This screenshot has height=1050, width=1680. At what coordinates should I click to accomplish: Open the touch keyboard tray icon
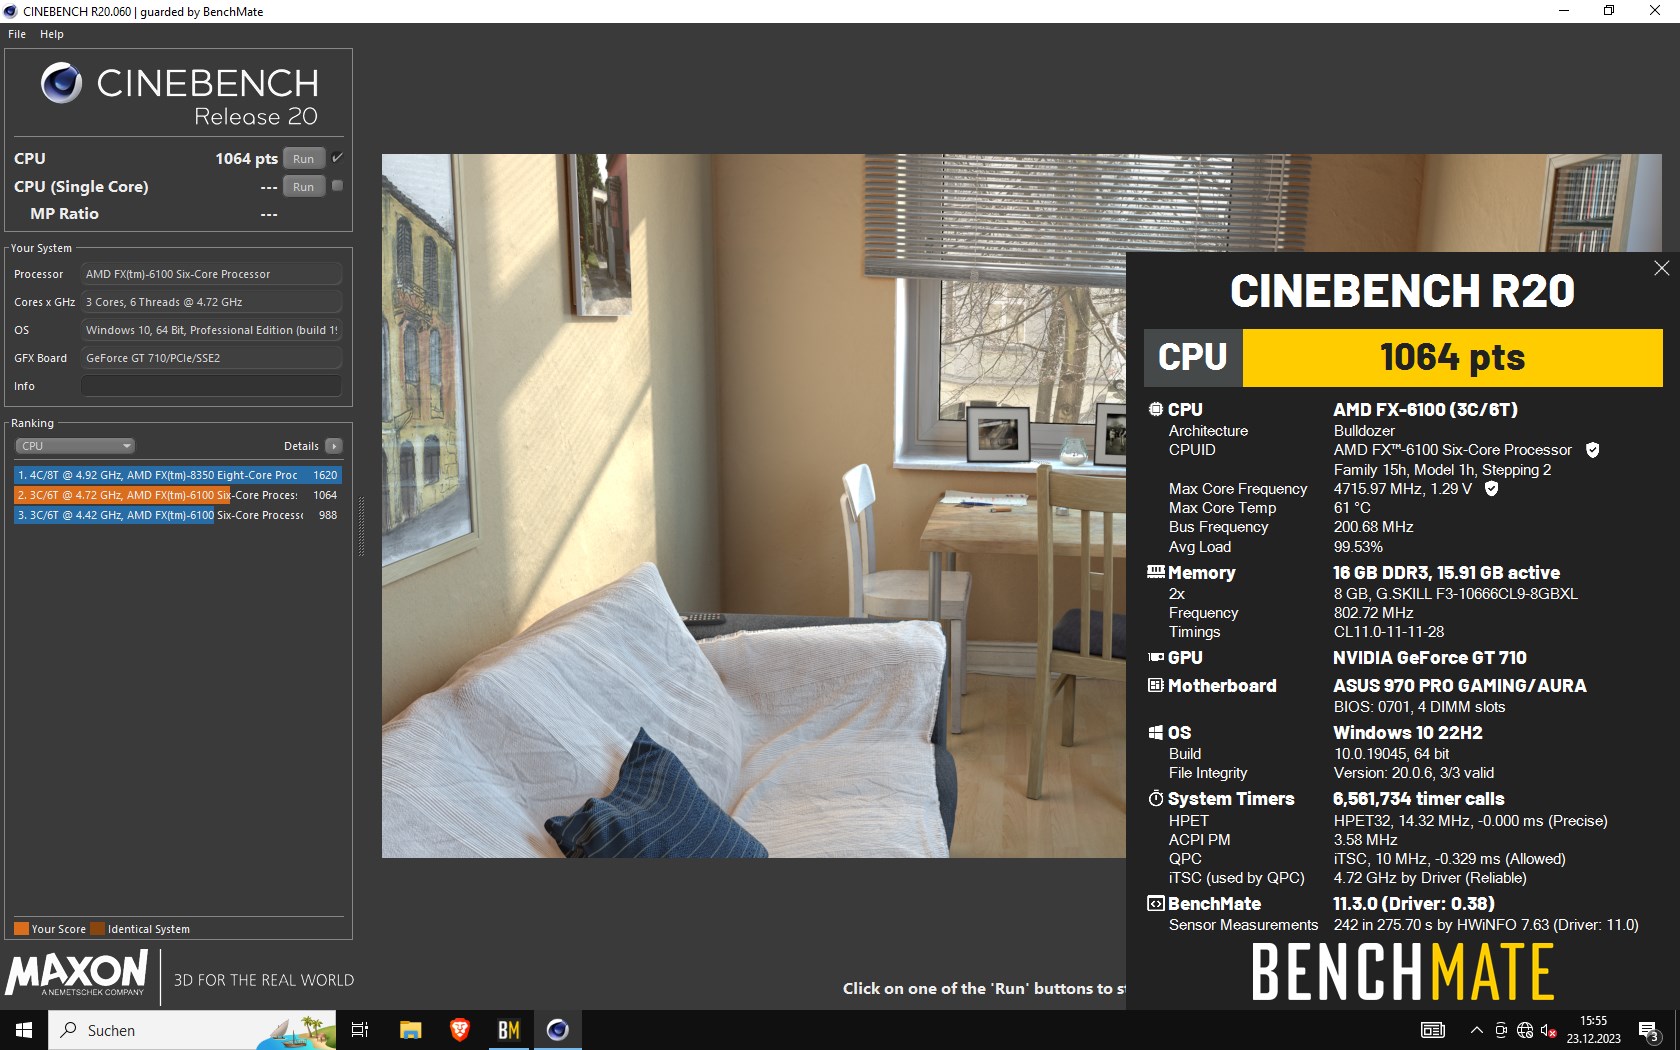coord(1433,1030)
